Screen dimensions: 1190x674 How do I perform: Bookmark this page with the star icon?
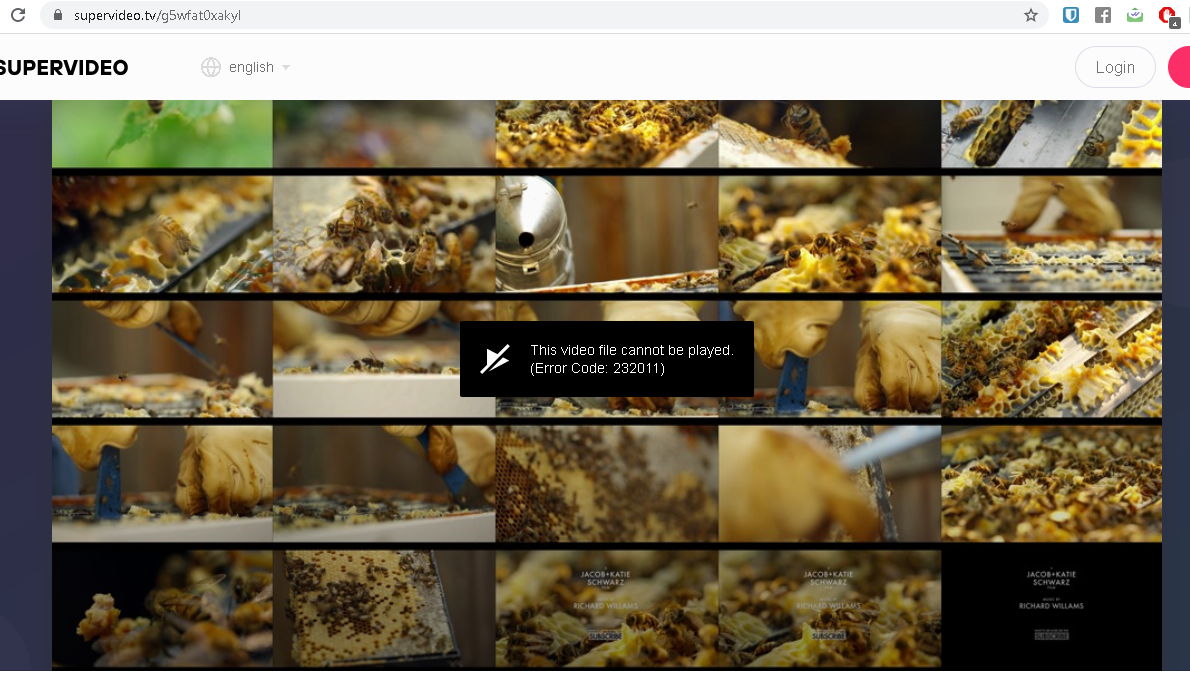[1030, 15]
